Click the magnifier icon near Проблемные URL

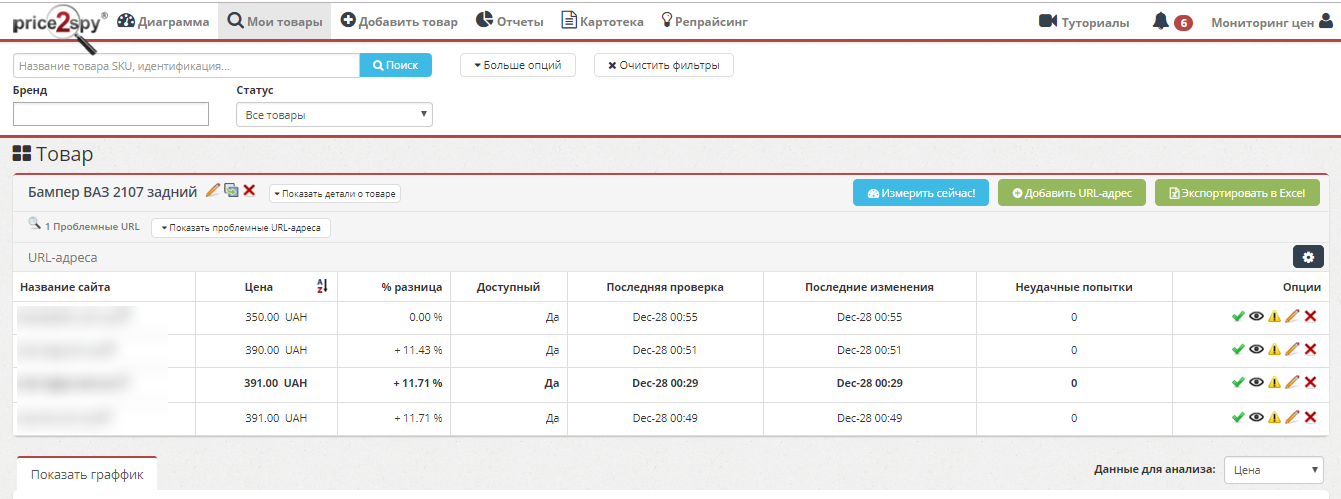point(34,225)
